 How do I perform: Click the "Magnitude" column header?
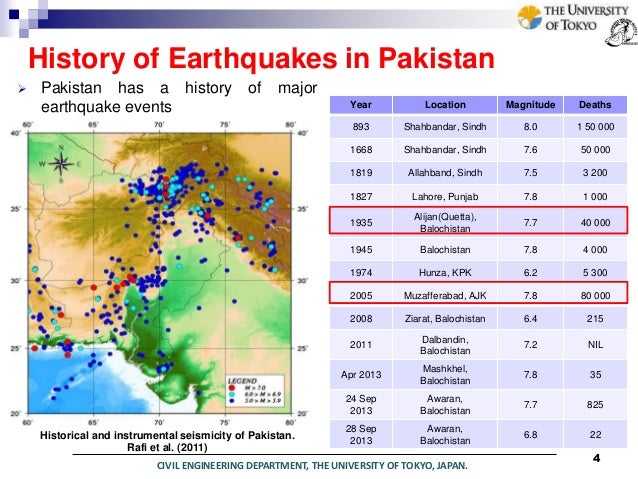coord(530,105)
